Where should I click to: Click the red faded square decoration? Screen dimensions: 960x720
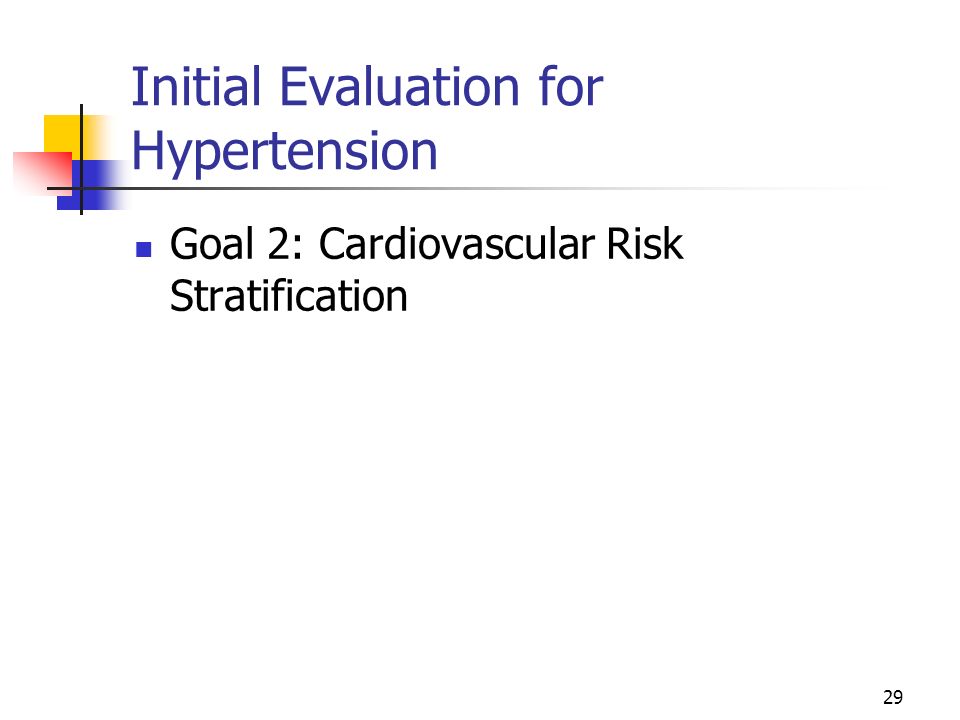(x=42, y=173)
